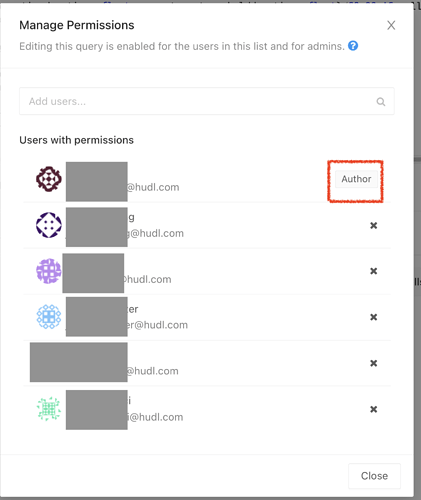
Task: Remove the user with purple avatar
Action: click(x=374, y=271)
